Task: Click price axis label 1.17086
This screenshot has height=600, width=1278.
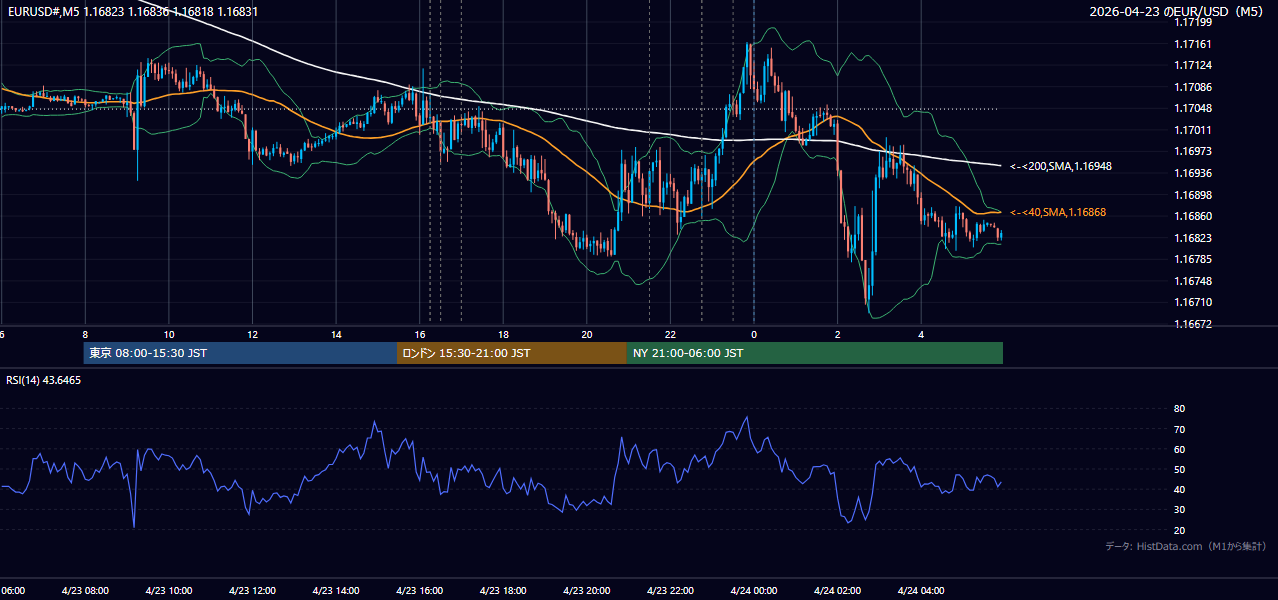Action: click(1193, 87)
